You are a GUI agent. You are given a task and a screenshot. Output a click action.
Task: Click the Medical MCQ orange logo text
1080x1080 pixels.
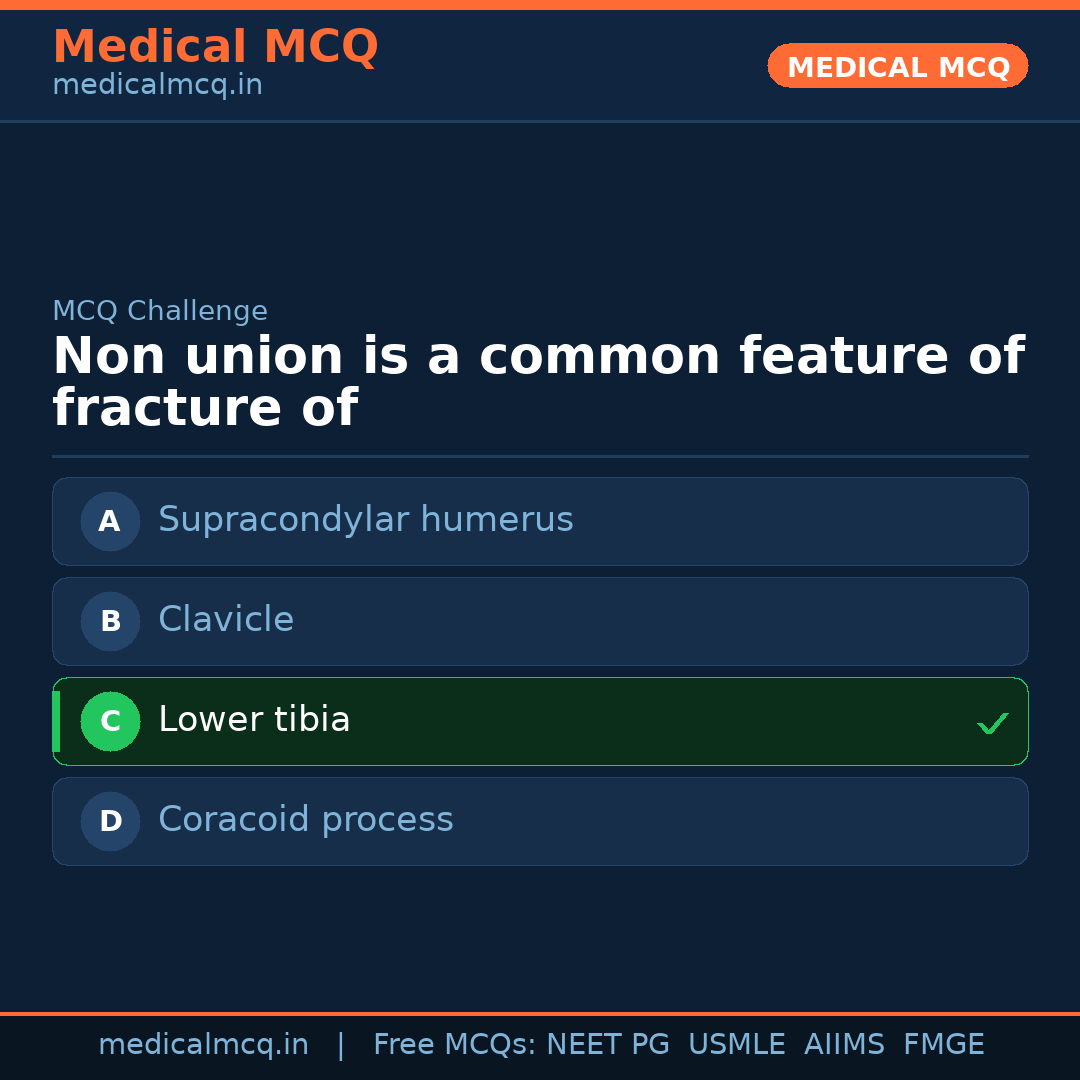(215, 47)
